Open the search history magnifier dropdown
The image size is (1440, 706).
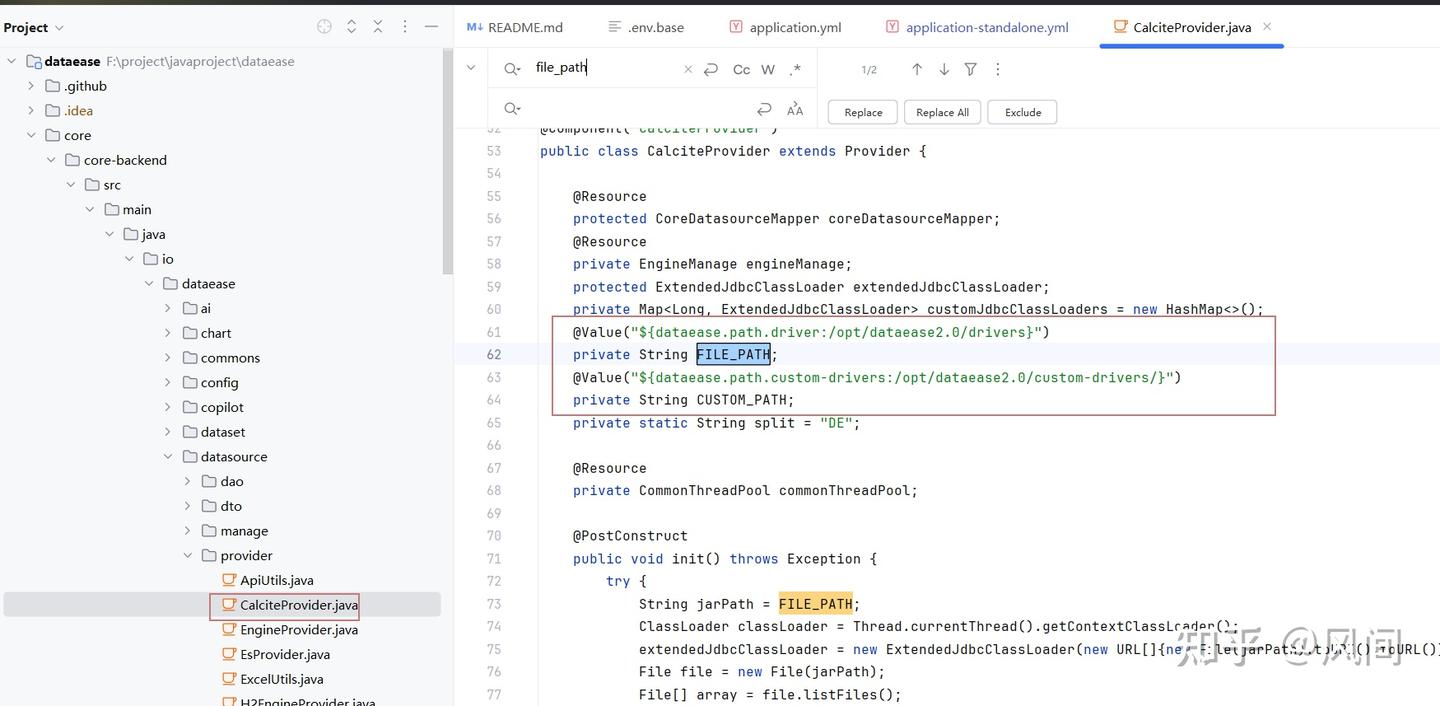point(512,68)
